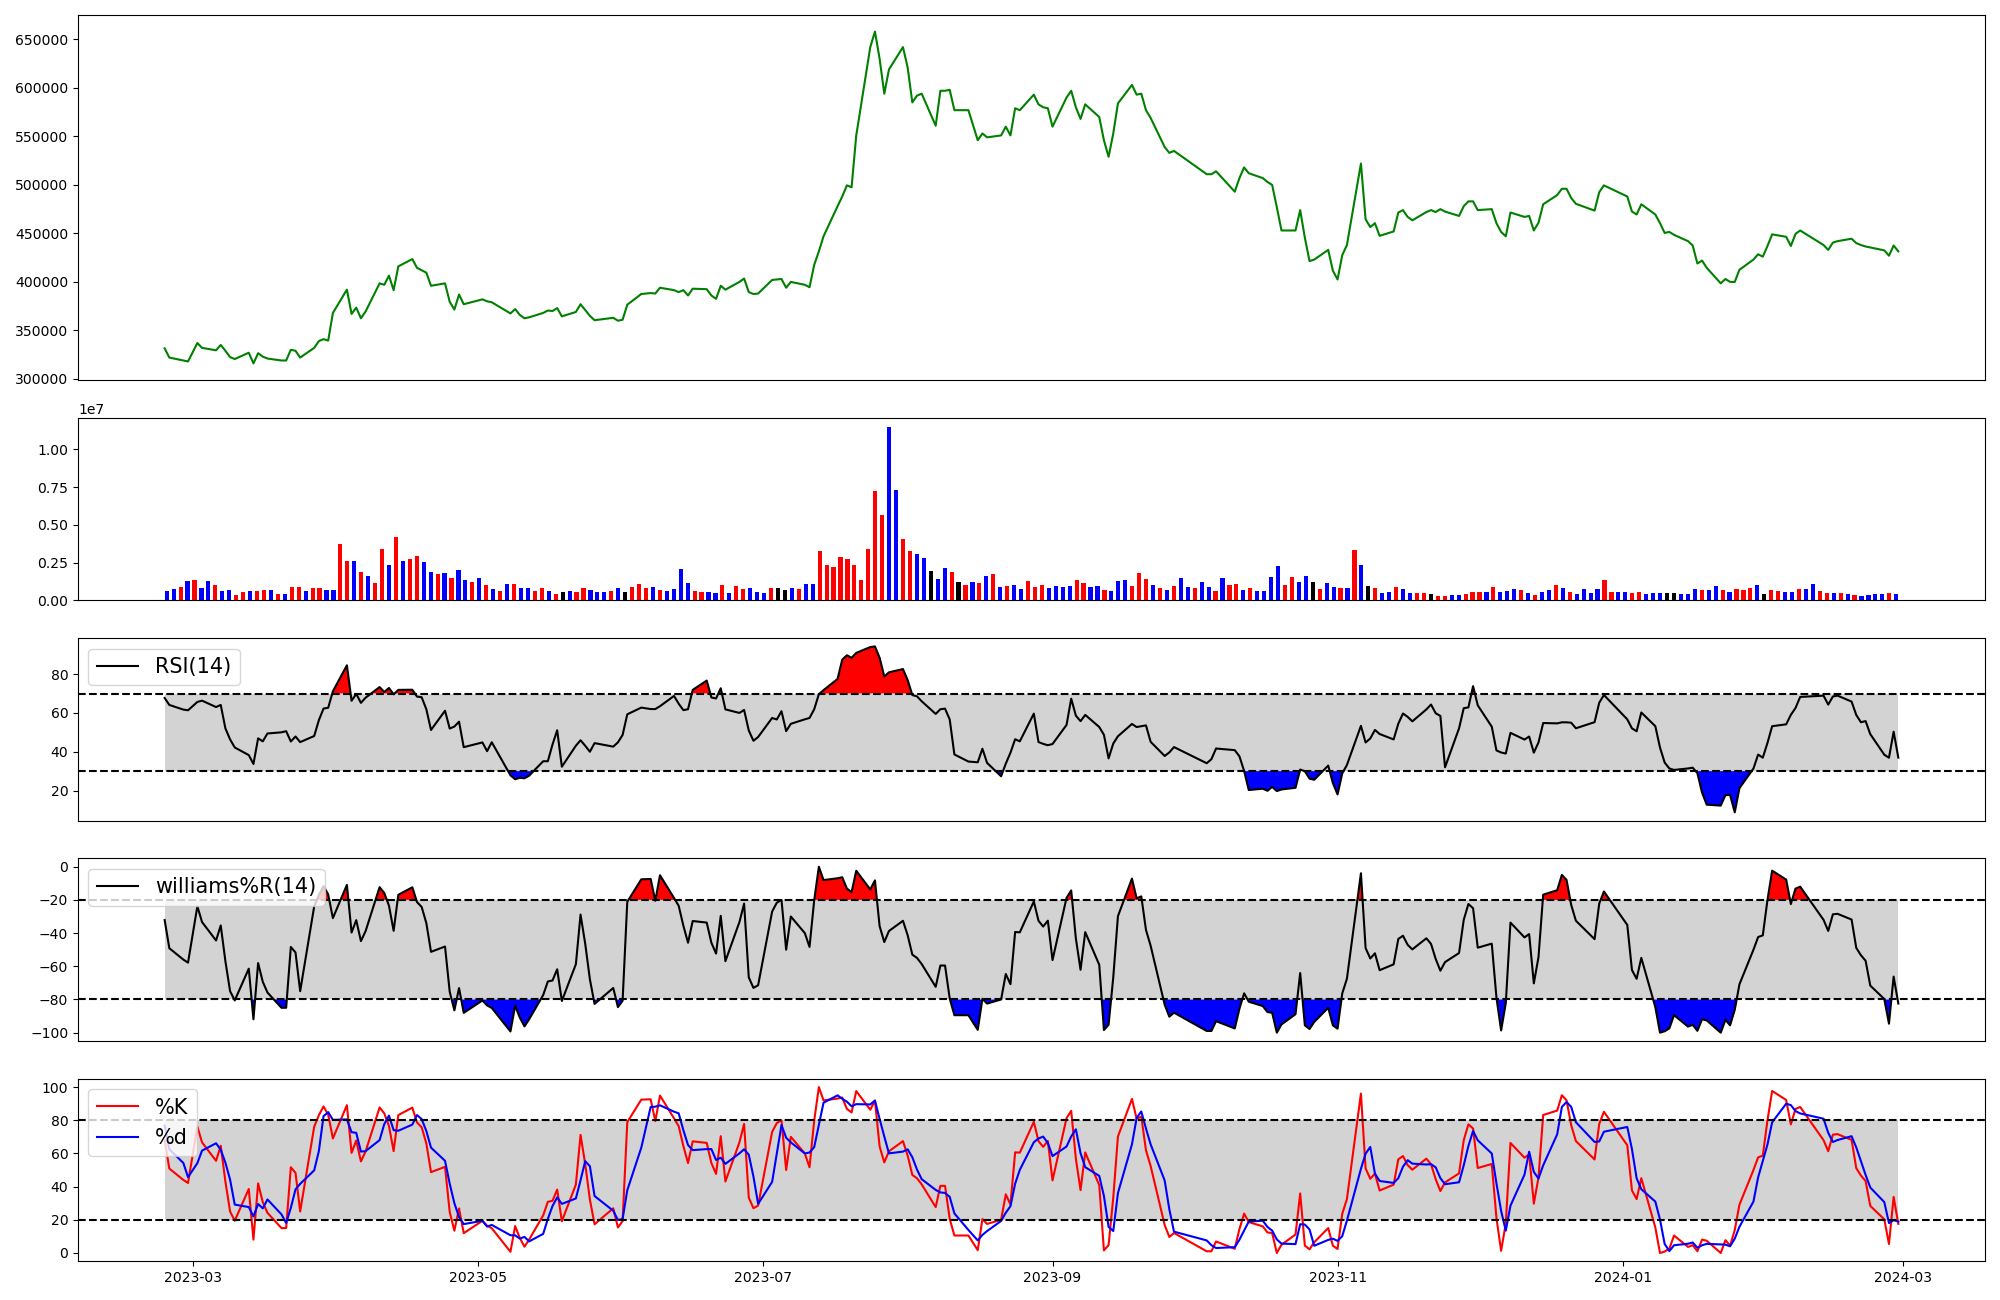Click the RSI(14) legend label
This screenshot has height=1300, width=2000.
point(192,666)
